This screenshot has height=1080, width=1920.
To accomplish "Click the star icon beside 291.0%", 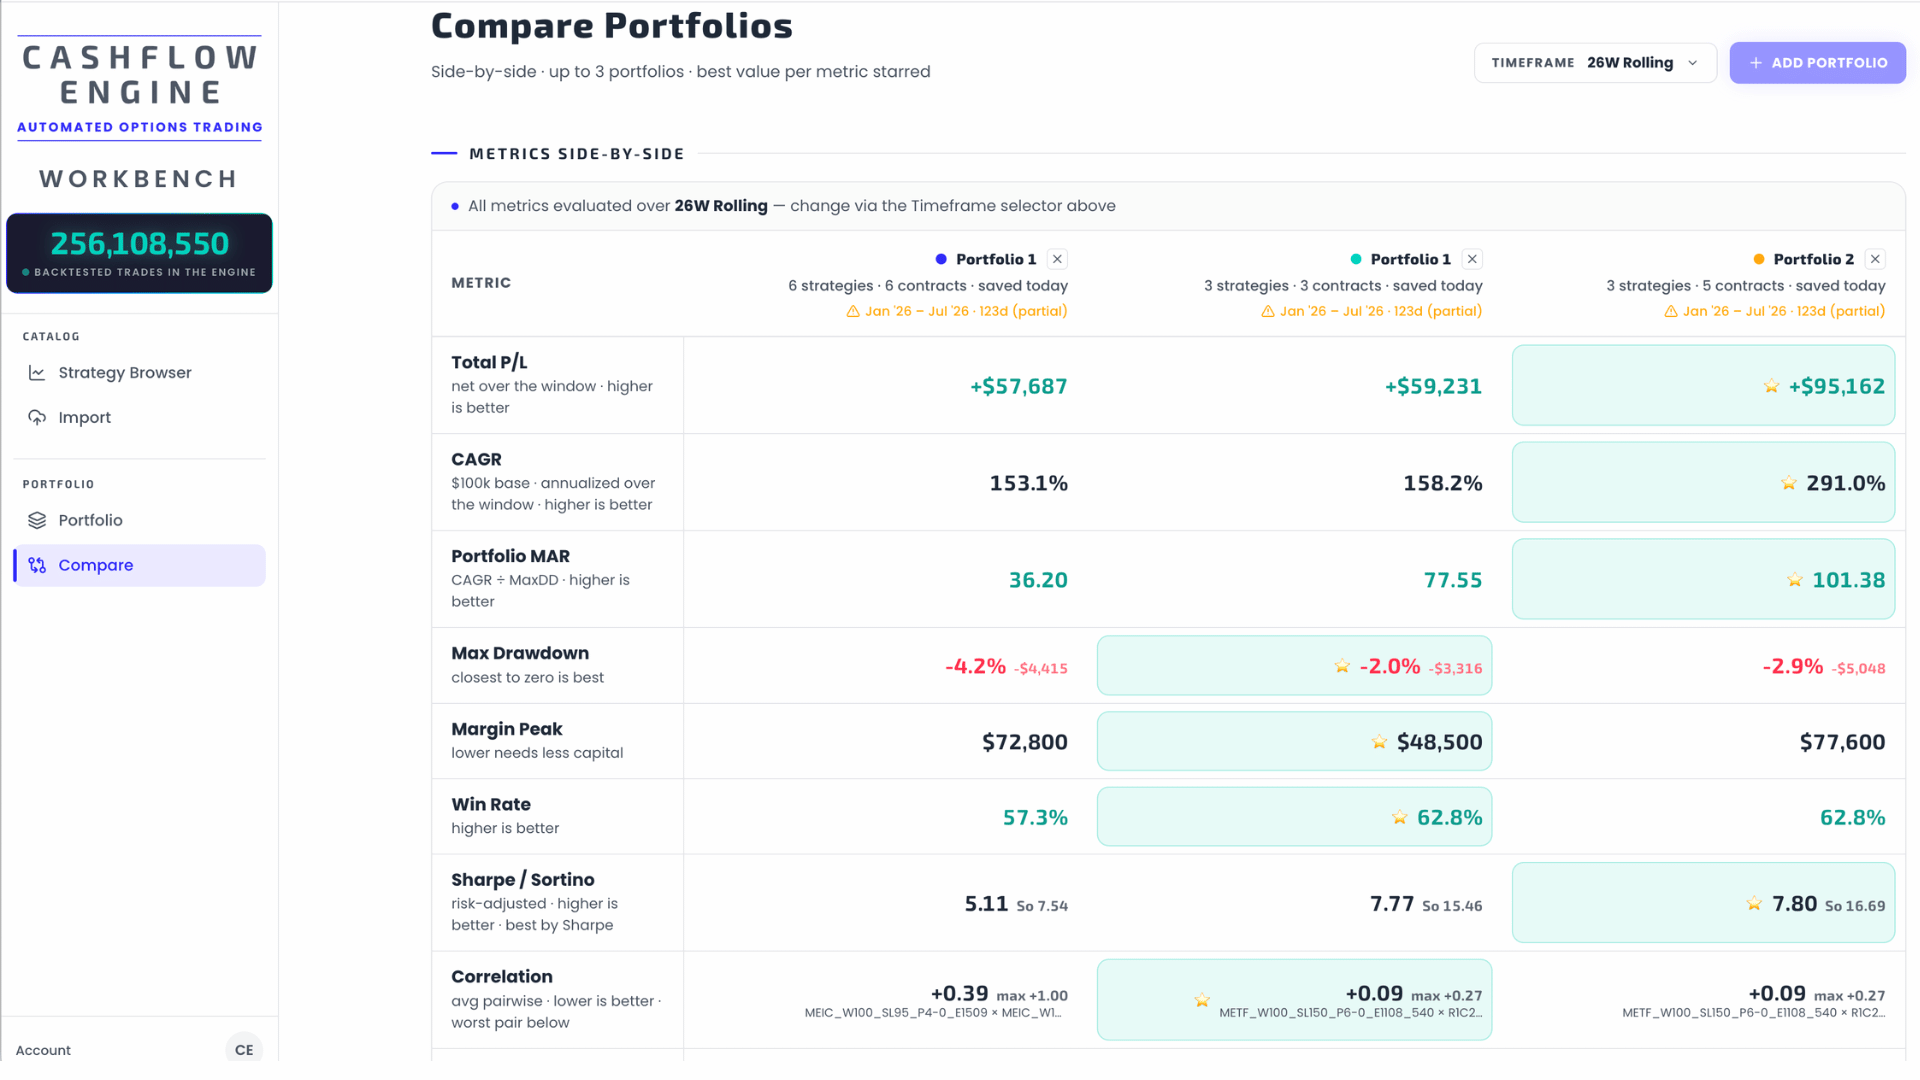I will [1789, 483].
